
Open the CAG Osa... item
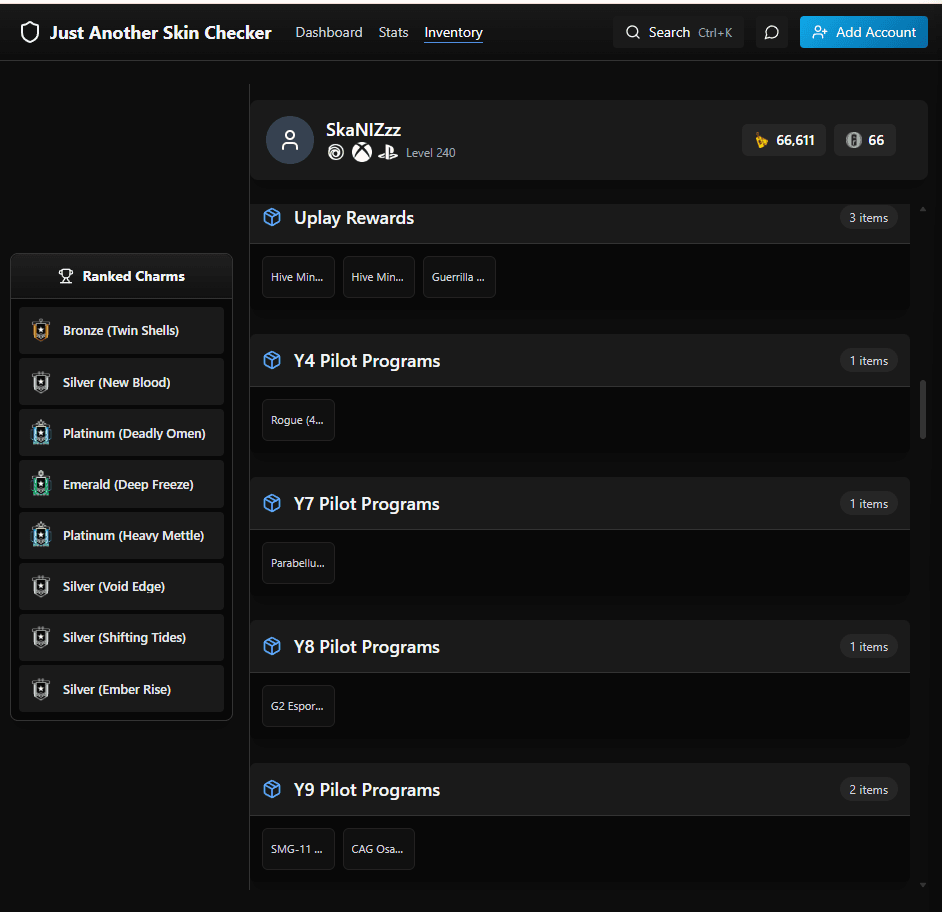pyautogui.click(x=378, y=849)
